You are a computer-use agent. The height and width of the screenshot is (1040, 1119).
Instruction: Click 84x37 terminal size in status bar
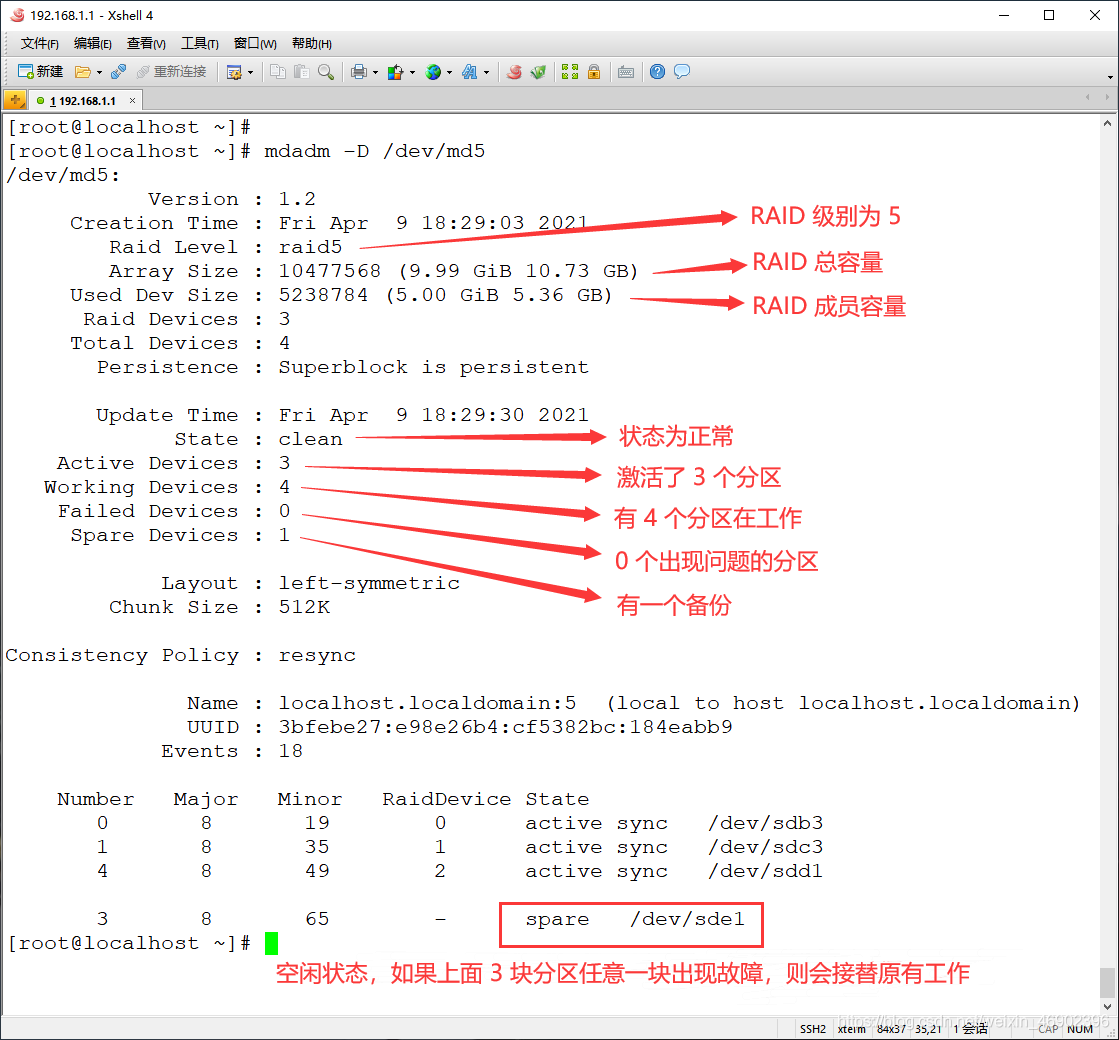pyautogui.click(x=891, y=1029)
